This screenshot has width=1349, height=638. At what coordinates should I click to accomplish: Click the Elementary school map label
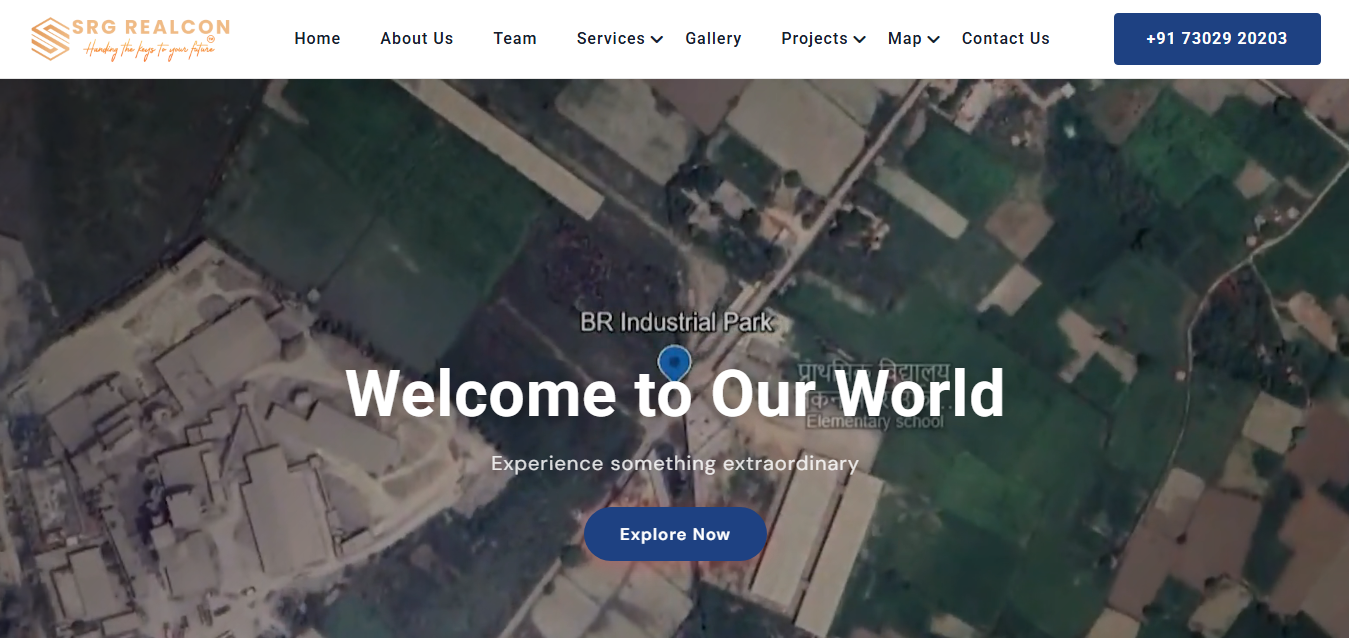(874, 422)
